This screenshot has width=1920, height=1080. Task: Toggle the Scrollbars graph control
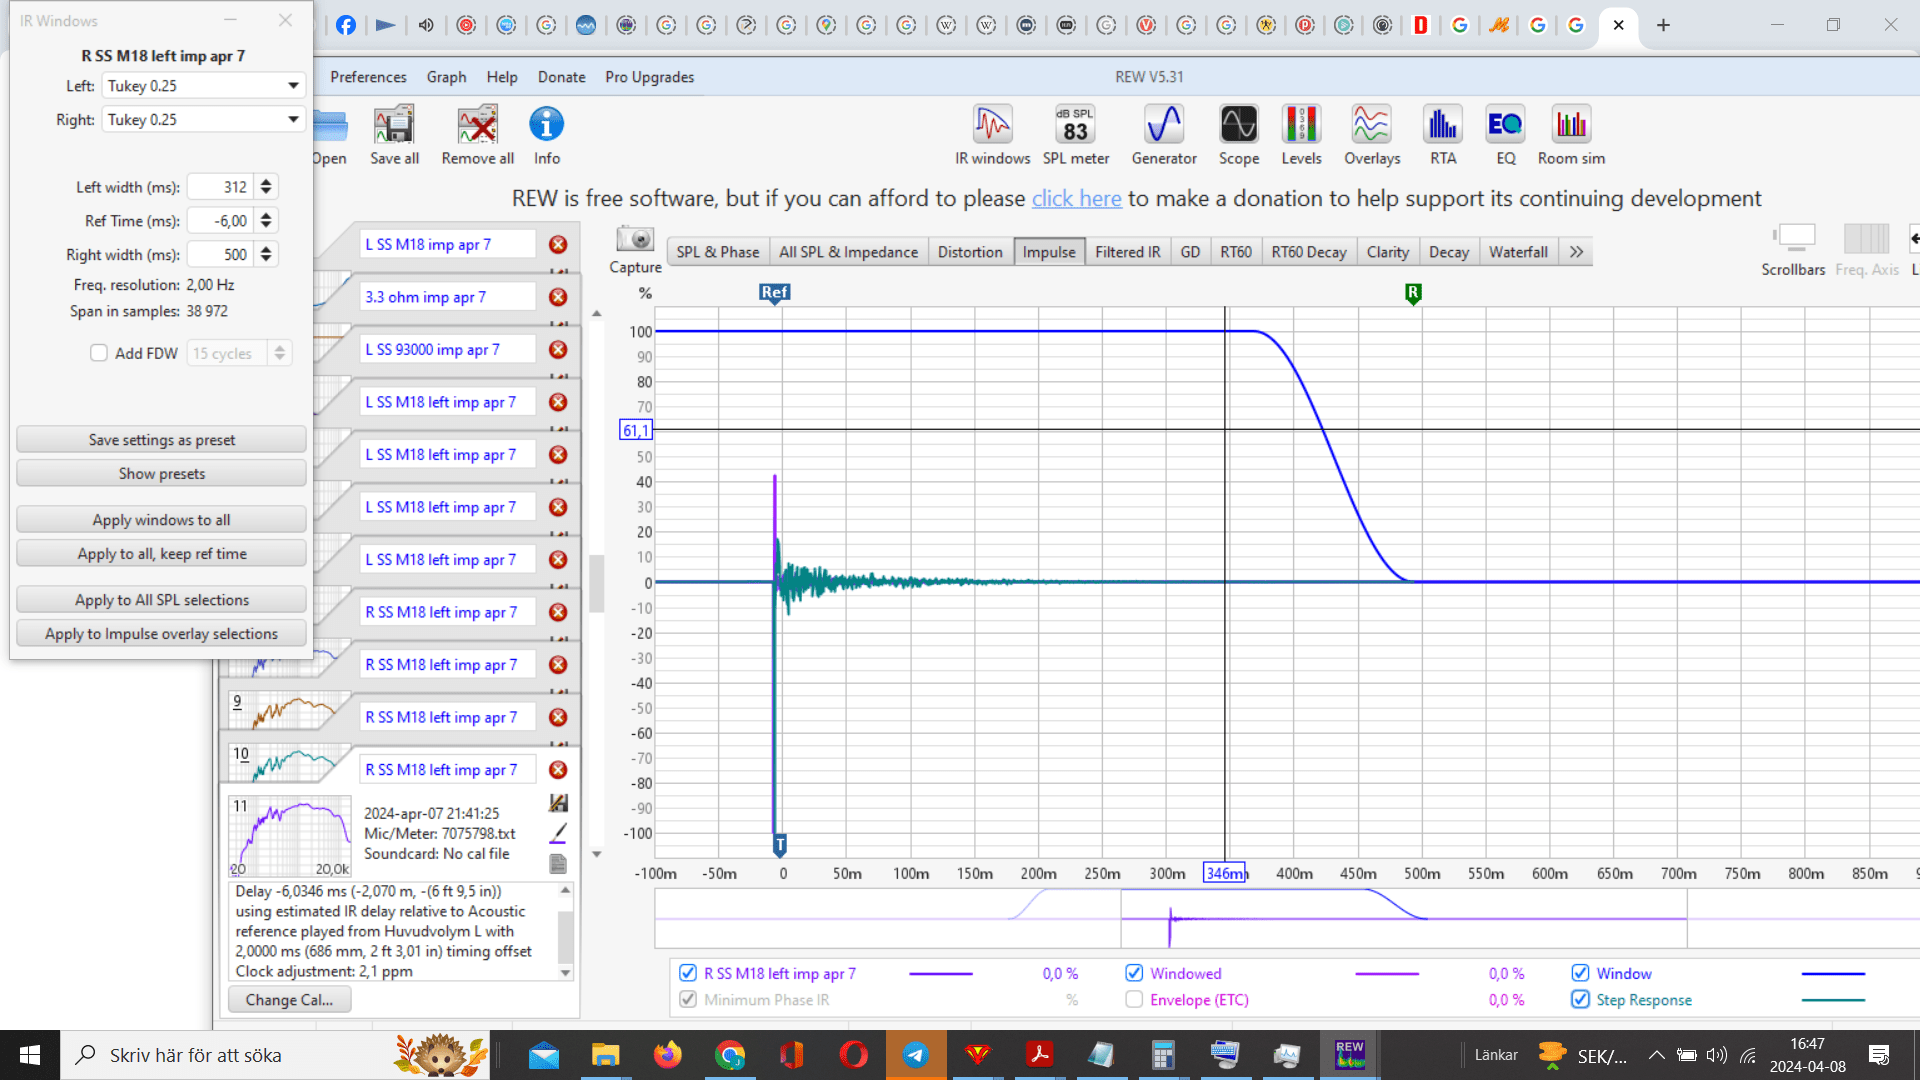click(x=1794, y=250)
